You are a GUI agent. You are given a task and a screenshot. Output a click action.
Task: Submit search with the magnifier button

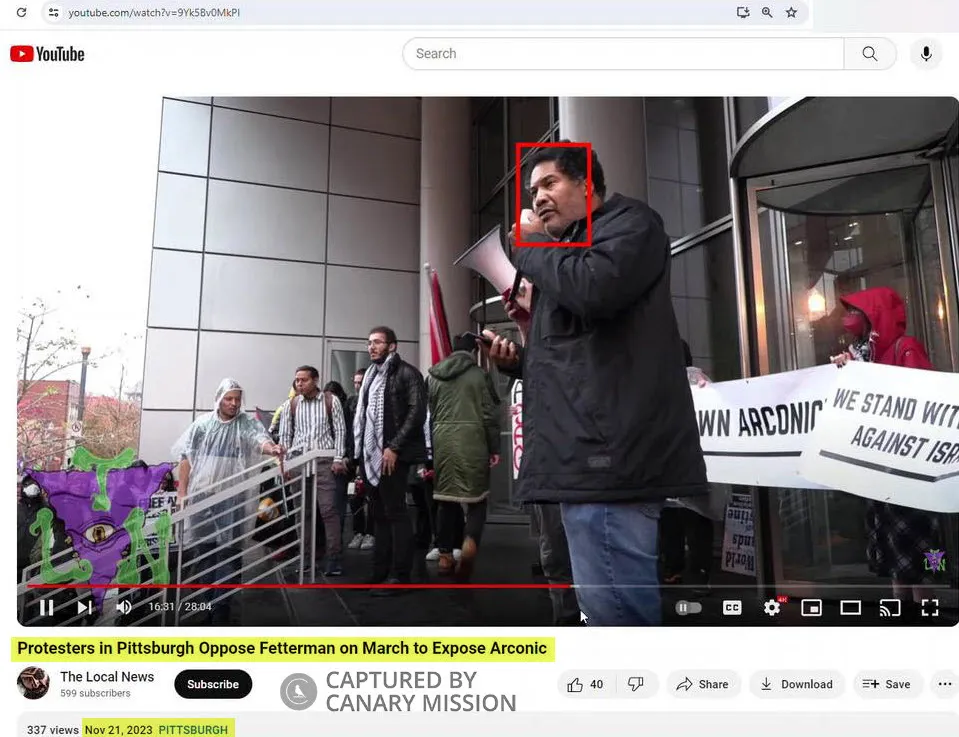pos(870,54)
